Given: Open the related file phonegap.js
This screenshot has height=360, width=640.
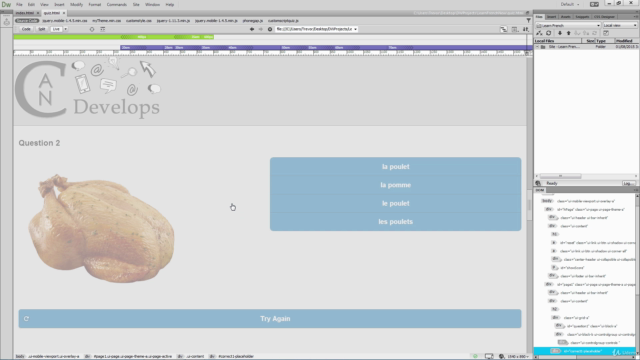Looking at the screenshot, I should pos(253,20).
